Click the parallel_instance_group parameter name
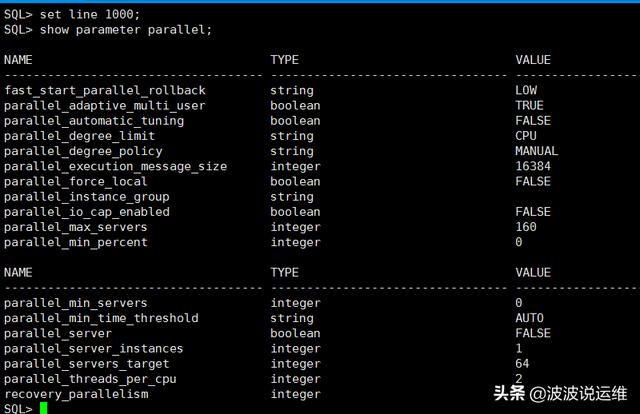The height and width of the screenshot is (414, 640). click(87, 197)
